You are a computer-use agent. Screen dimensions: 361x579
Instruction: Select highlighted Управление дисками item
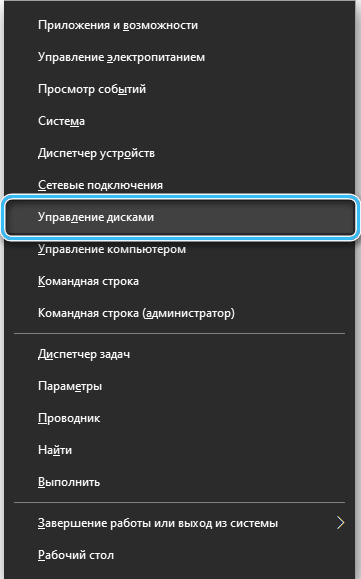(180, 217)
